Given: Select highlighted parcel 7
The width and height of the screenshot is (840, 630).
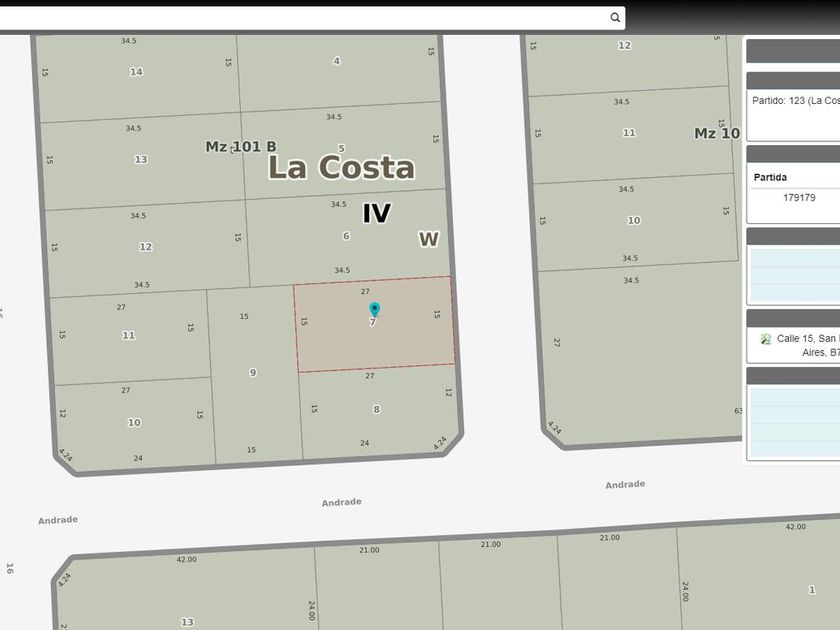Looking at the screenshot, I should point(374,324).
